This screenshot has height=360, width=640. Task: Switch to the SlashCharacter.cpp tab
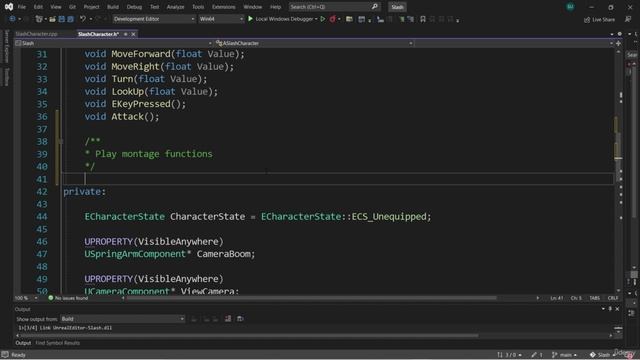(36, 34)
